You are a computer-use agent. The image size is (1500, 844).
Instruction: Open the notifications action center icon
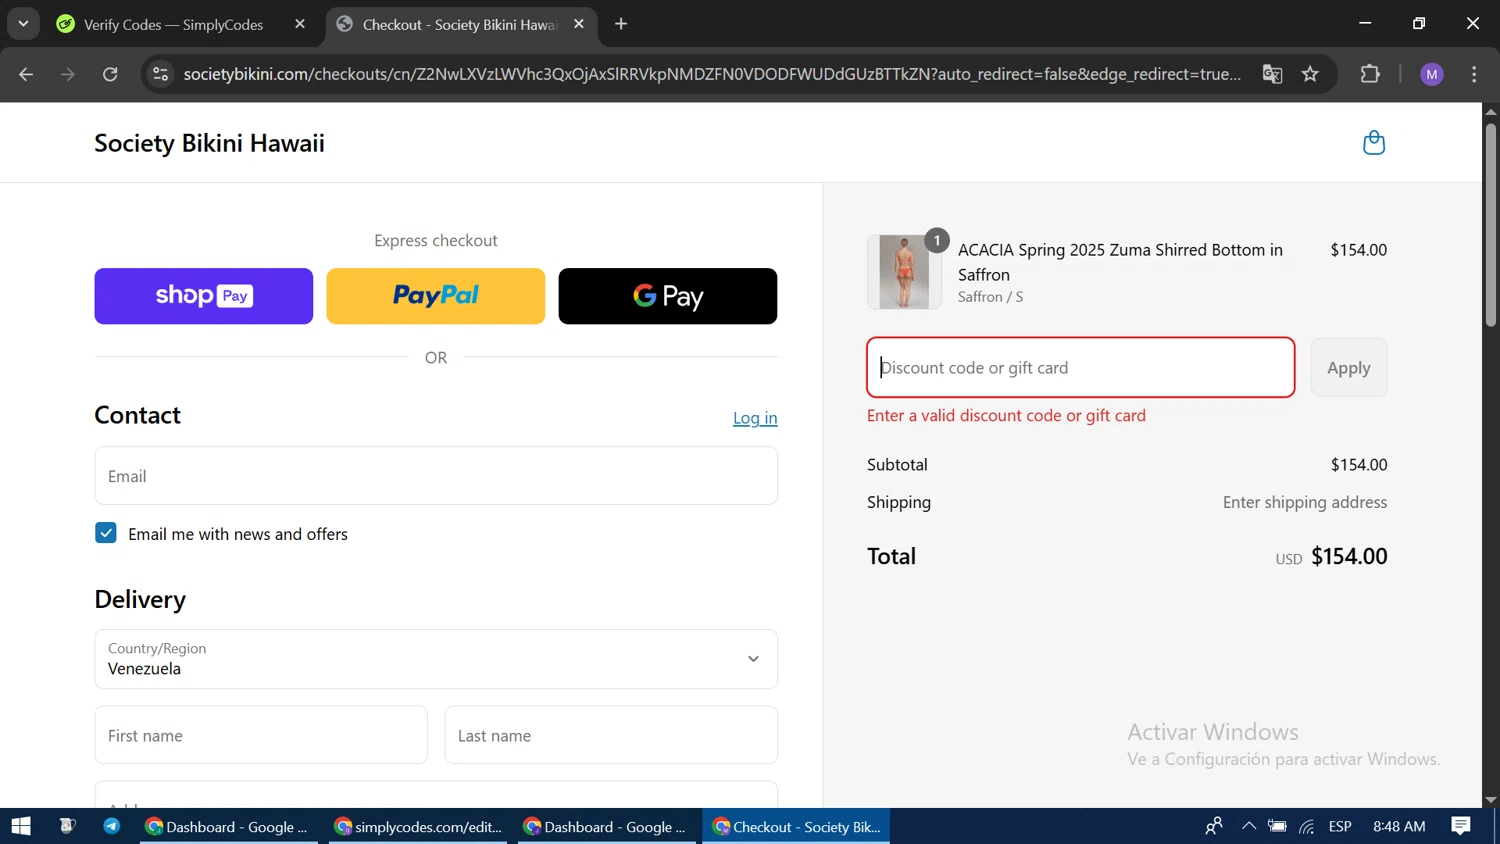tap(1461, 826)
